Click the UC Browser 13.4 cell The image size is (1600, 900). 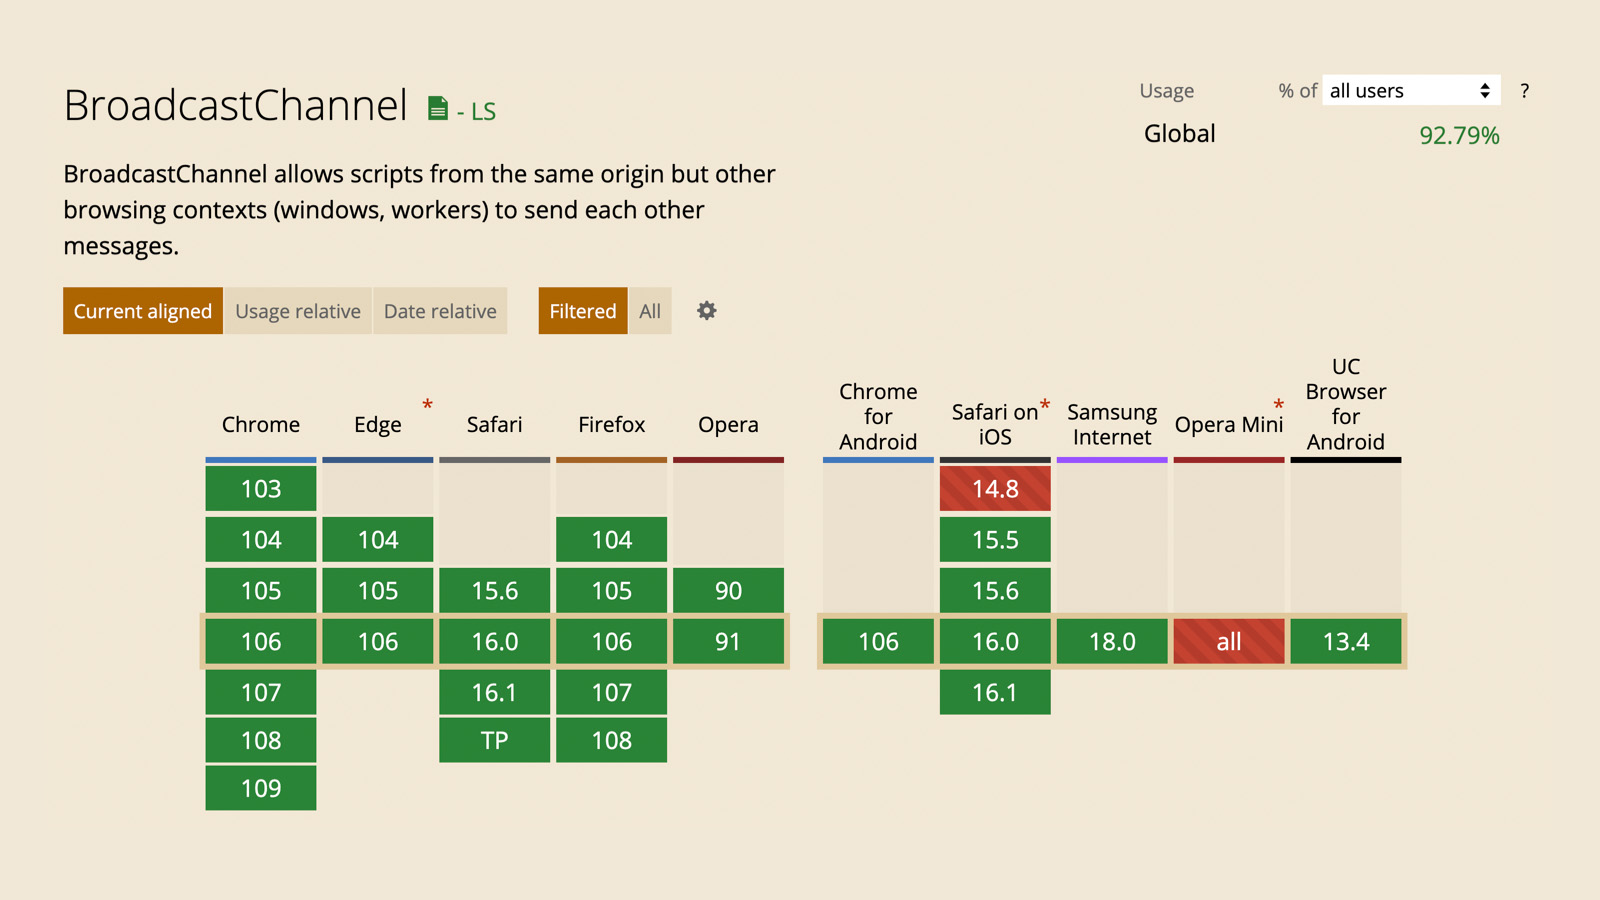[x=1345, y=642]
